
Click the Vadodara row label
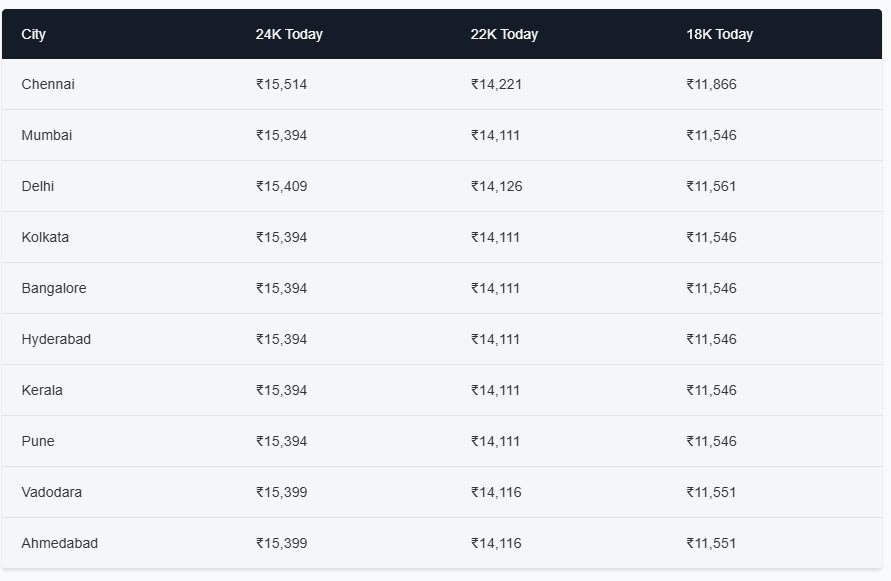[52, 492]
